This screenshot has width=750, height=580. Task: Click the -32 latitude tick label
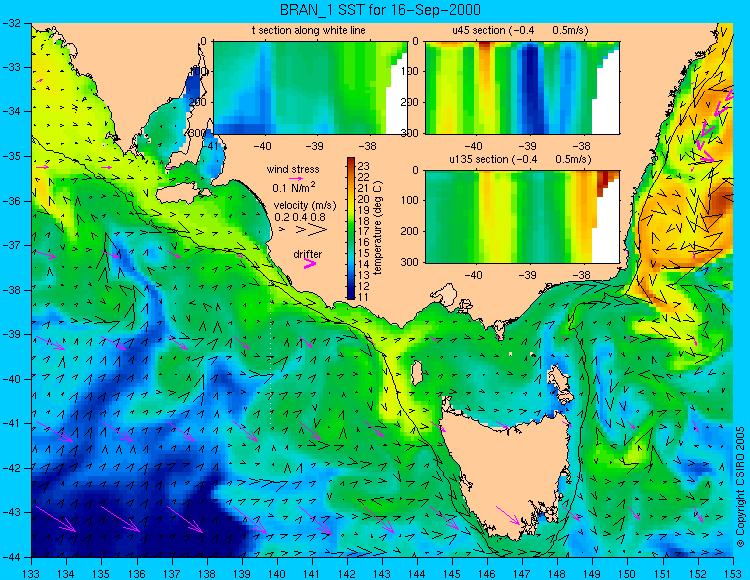pos(12,22)
